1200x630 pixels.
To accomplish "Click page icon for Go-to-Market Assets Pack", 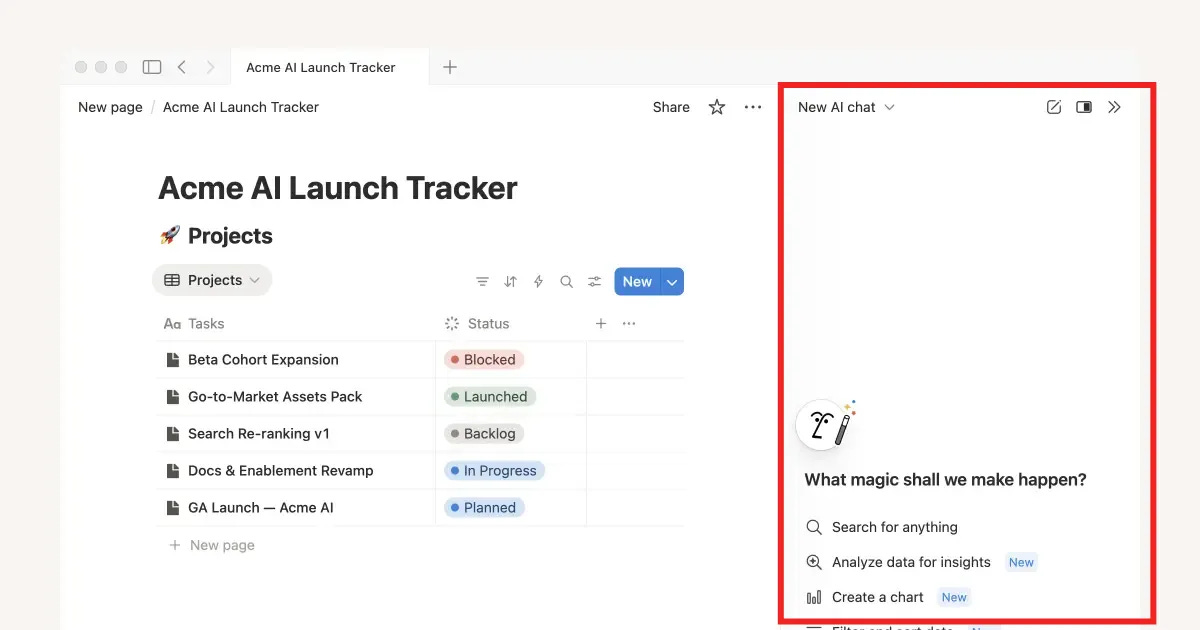I will tap(173, 397).
